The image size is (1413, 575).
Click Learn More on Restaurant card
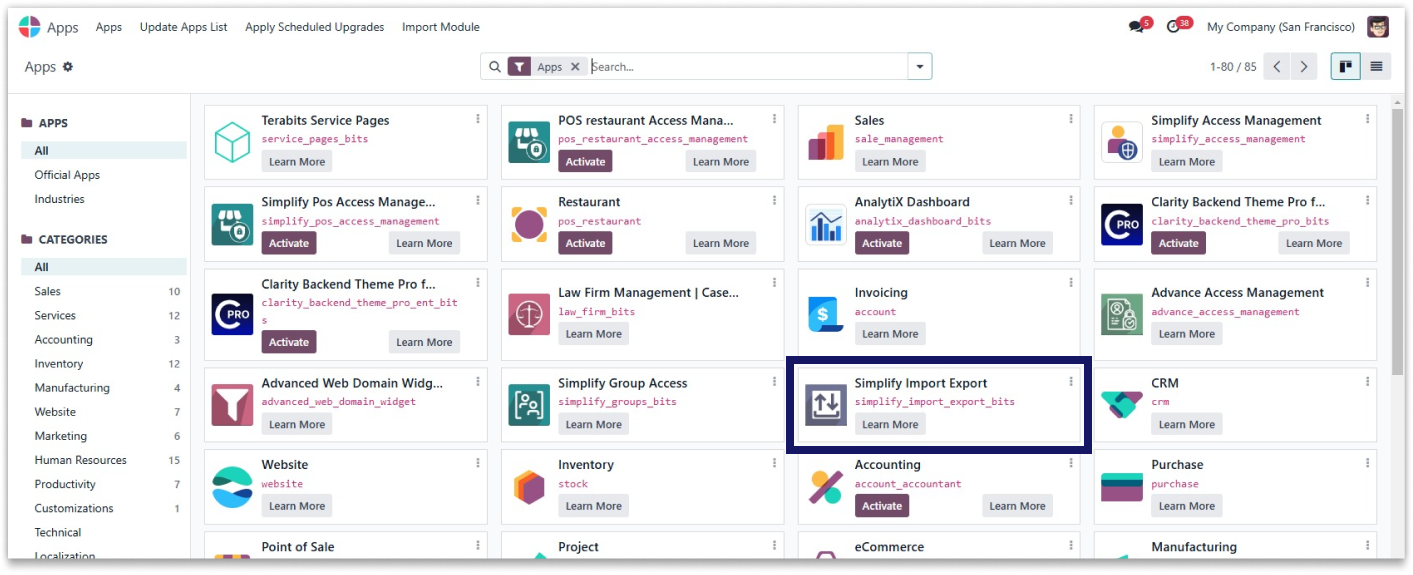click(x=721, y=243)
